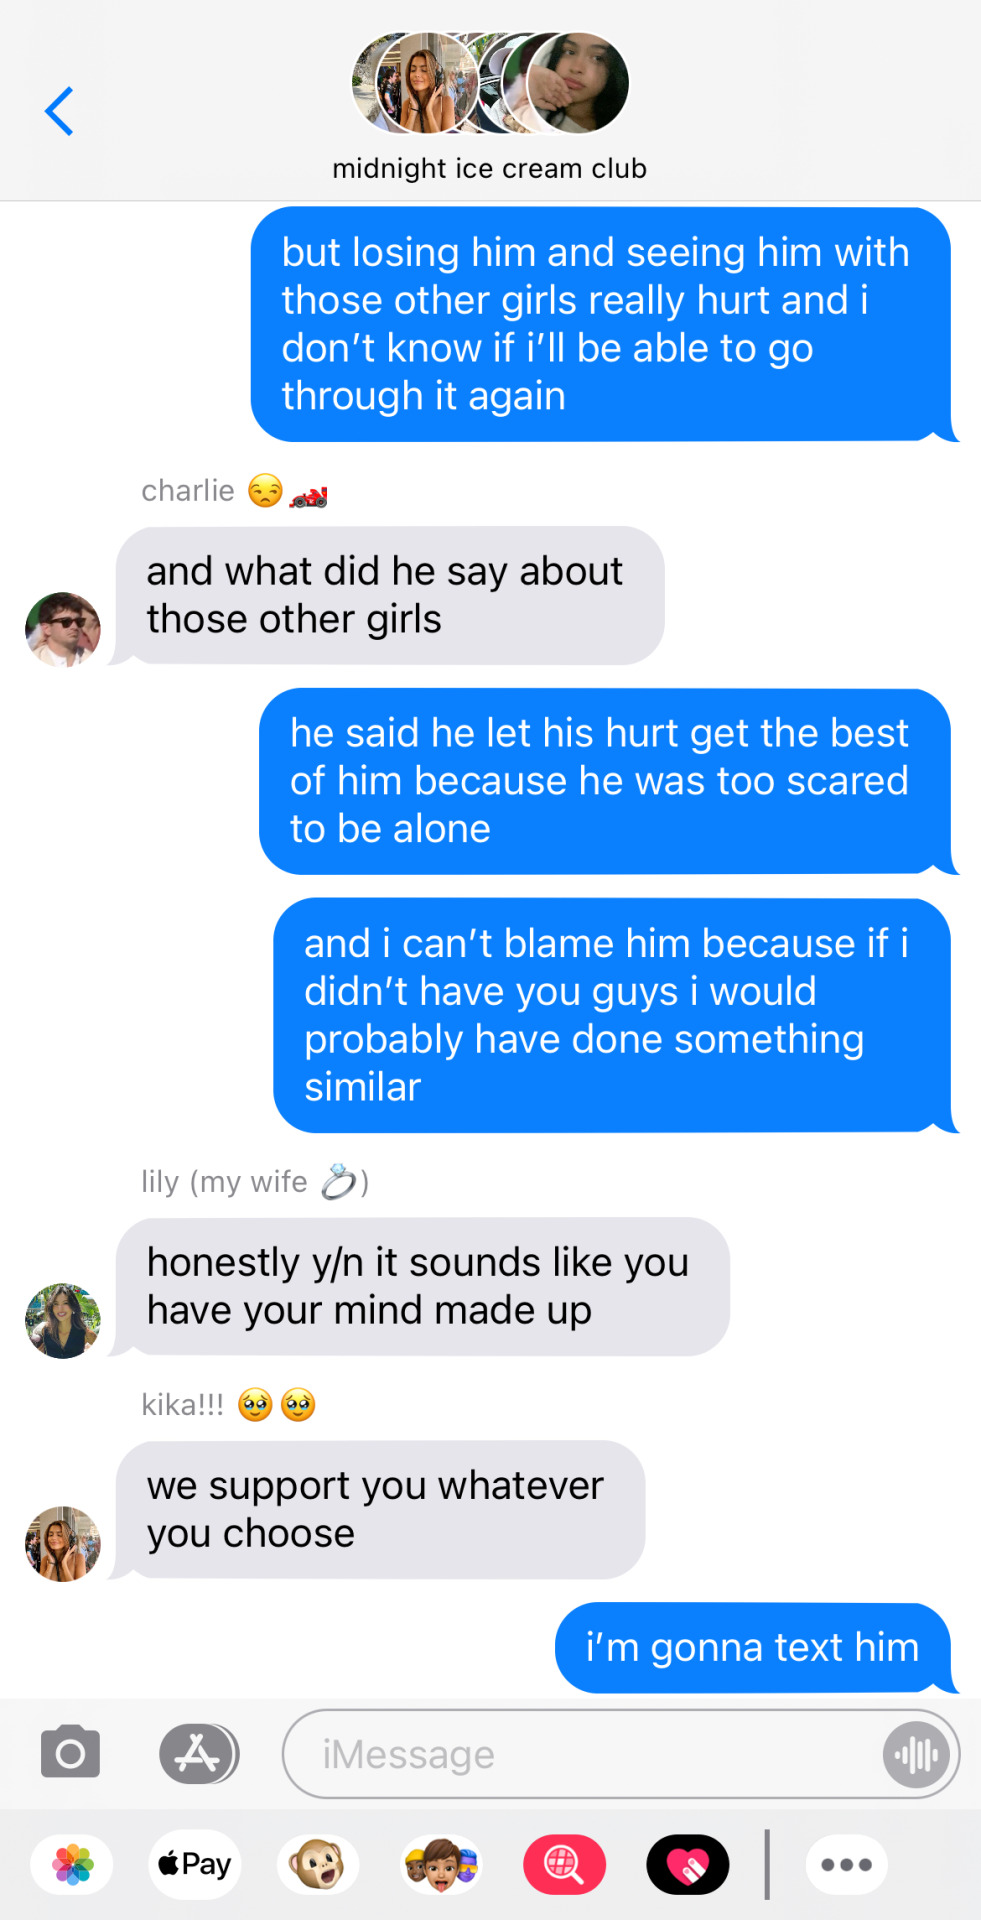Open the camera icon
This screenshot has height=1920, width=981.
pos(70,1752)
